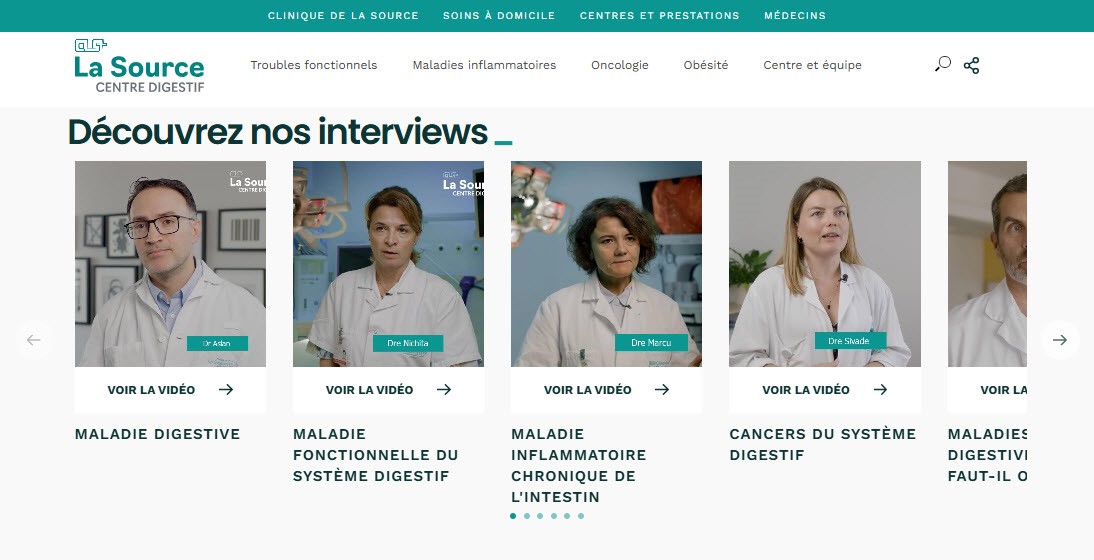Open Médecins link in top bar

pyautogui.click(x=795, y=15)
